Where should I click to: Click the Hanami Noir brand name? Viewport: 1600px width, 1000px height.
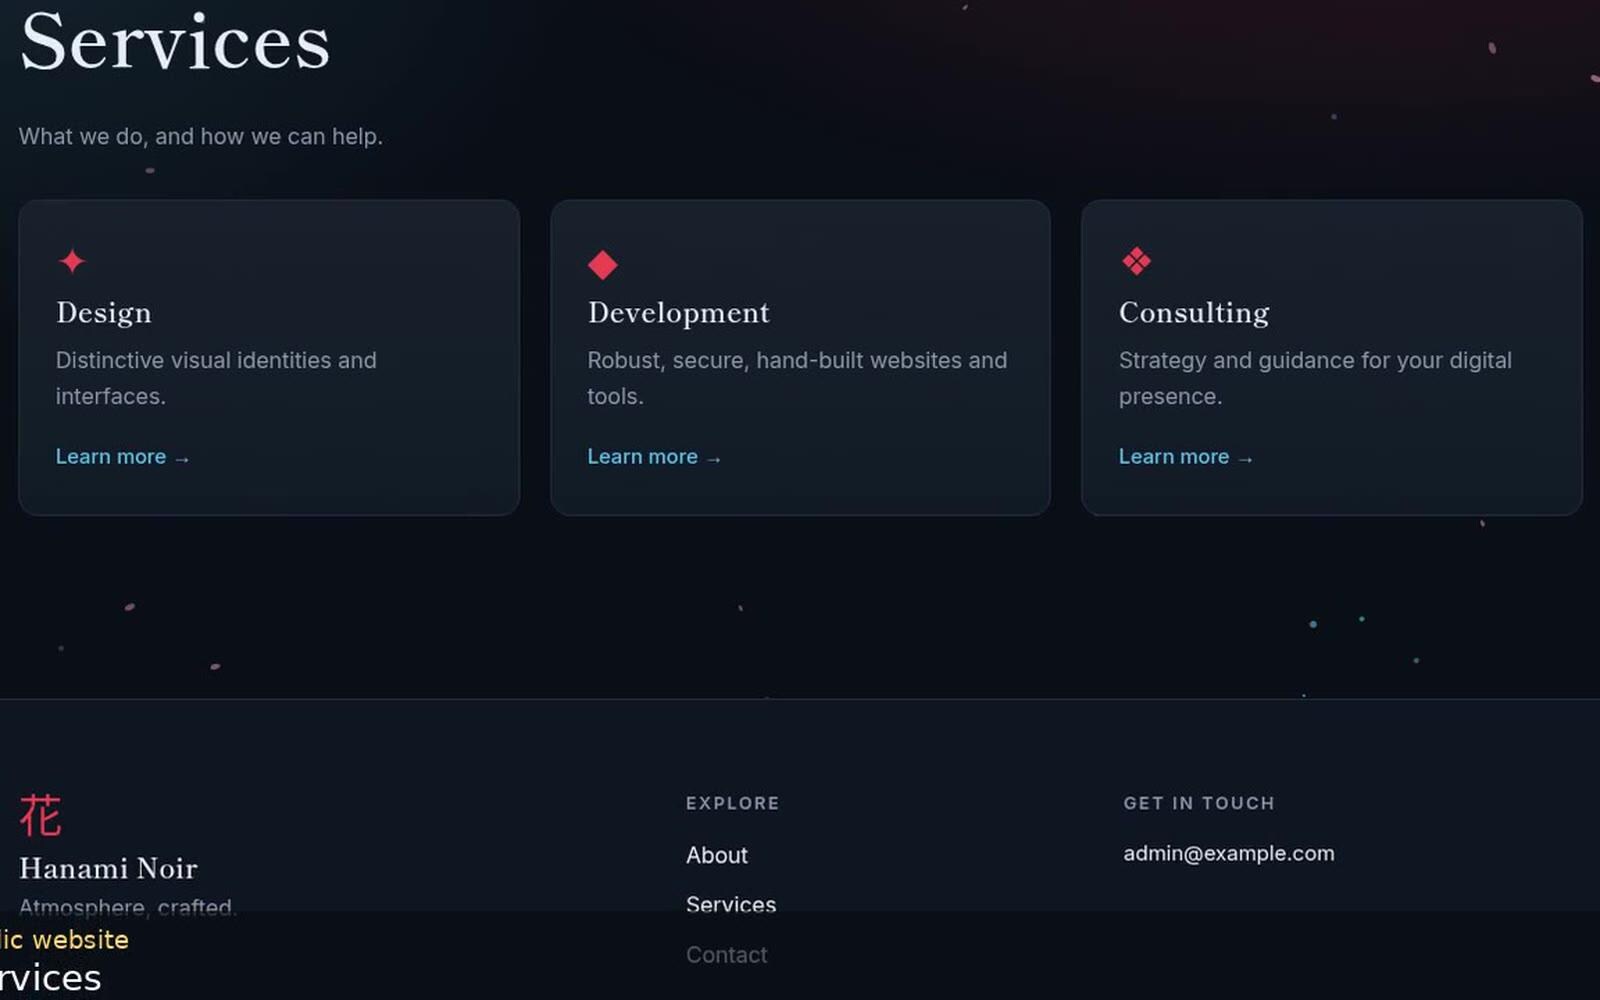click(x=108, y=868)
